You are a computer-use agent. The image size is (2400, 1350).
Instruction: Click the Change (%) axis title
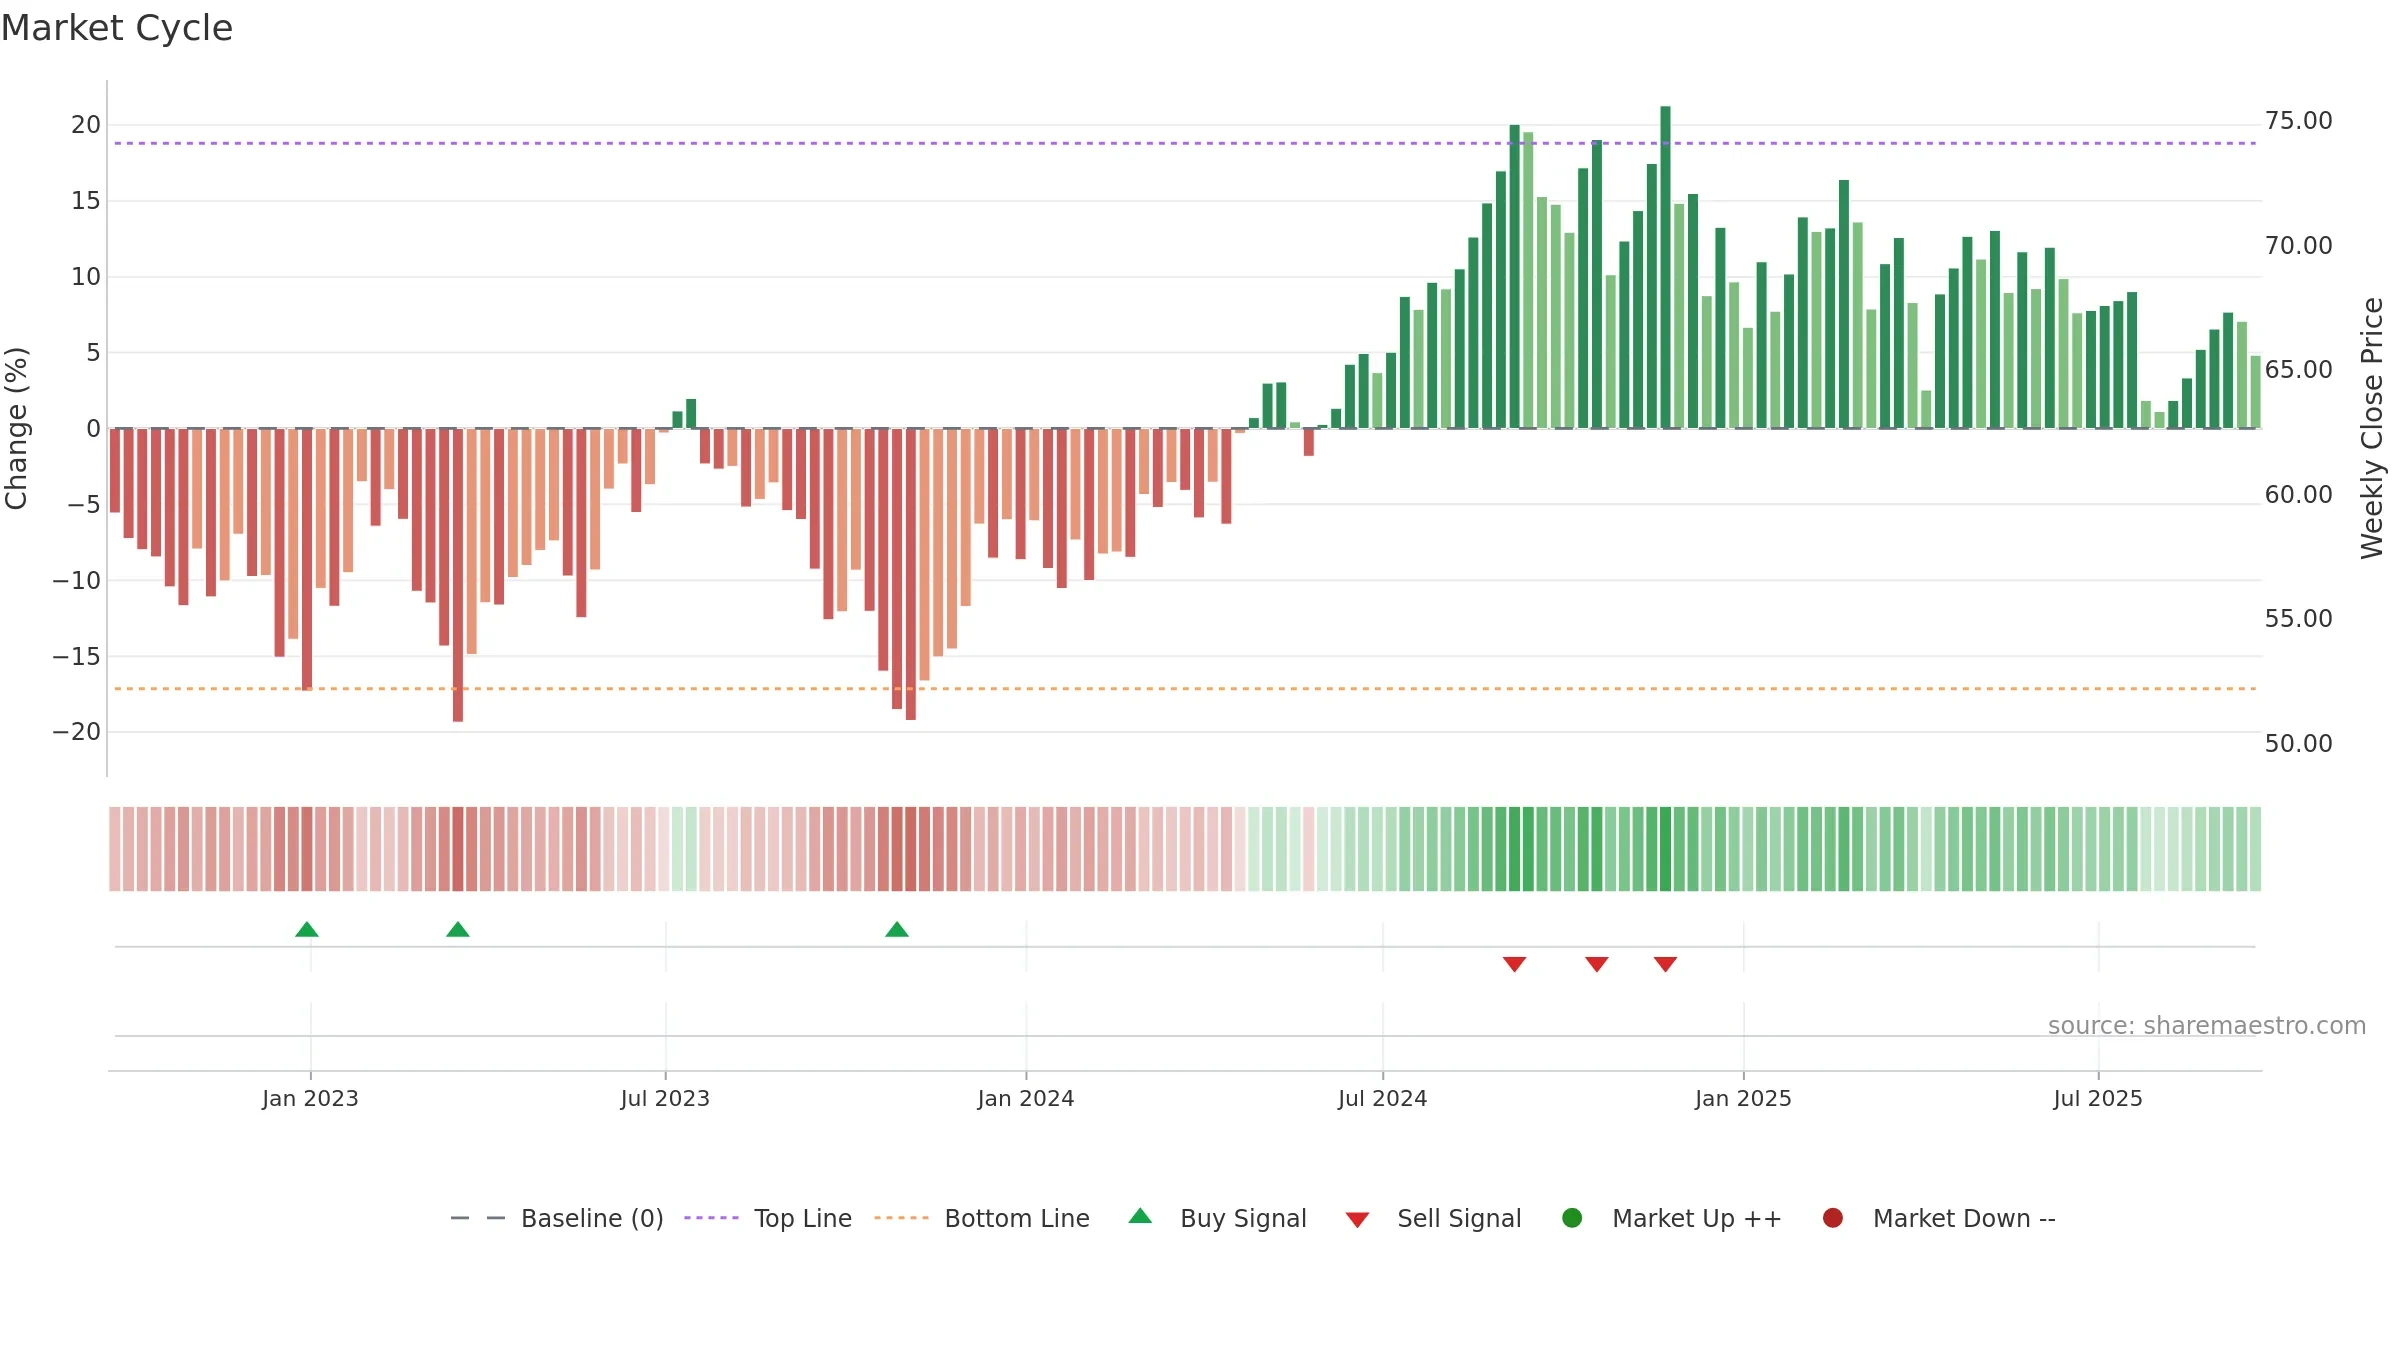coord(16,428)
